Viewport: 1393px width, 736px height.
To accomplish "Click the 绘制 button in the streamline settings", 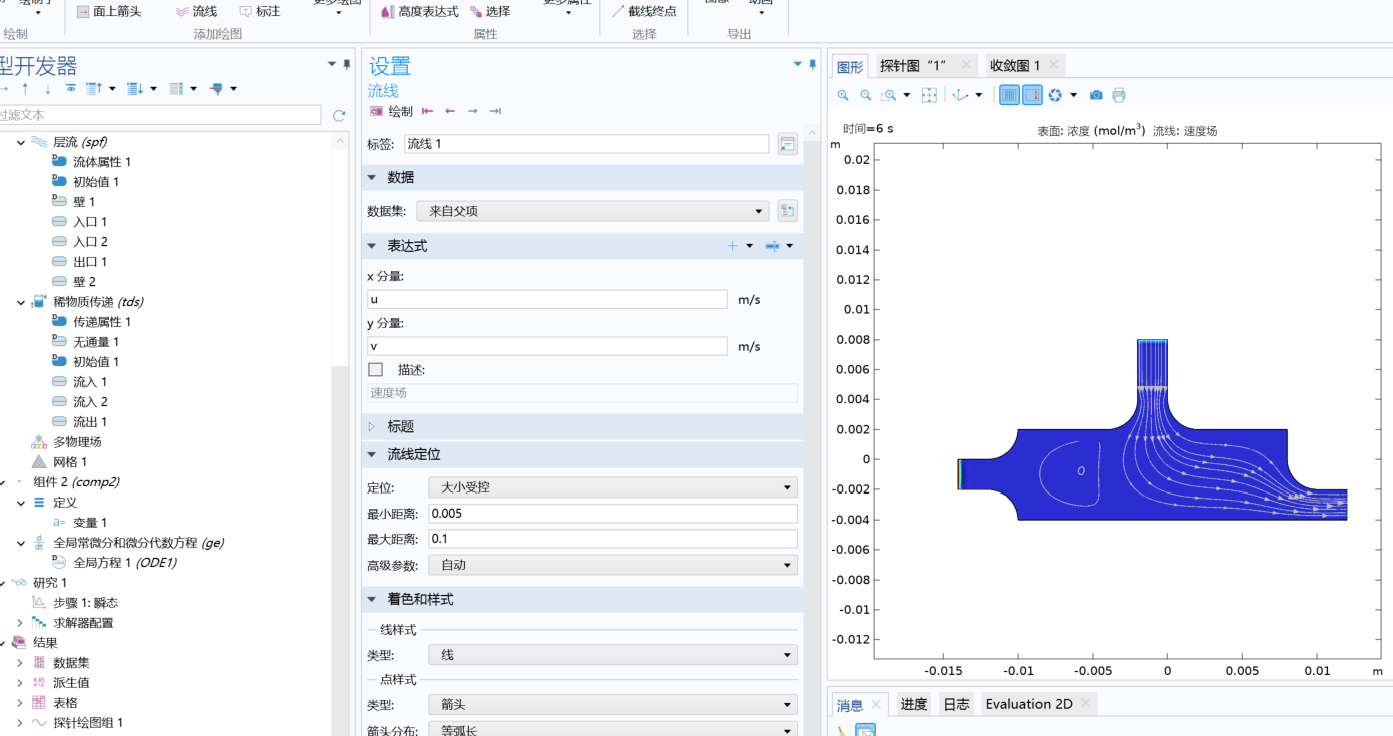I will (397, 111).
